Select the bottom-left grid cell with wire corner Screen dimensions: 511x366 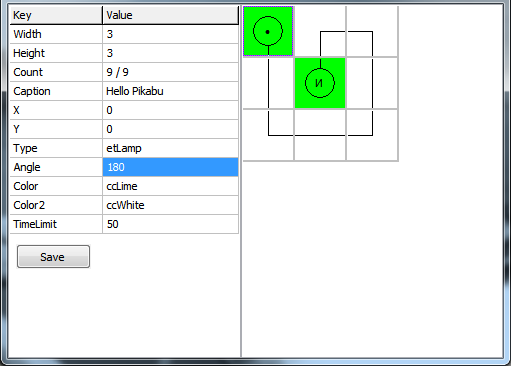268,135
